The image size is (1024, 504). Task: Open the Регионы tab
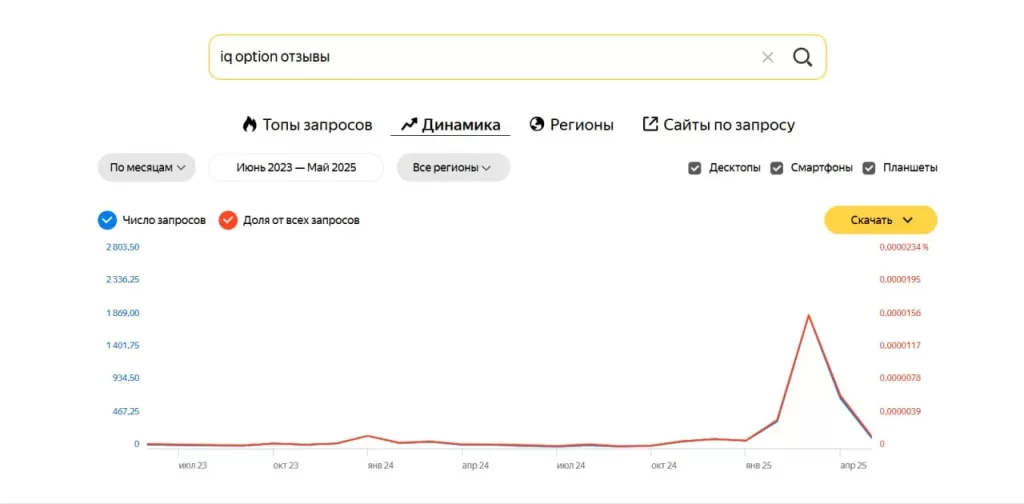click(x=571, y=124)
